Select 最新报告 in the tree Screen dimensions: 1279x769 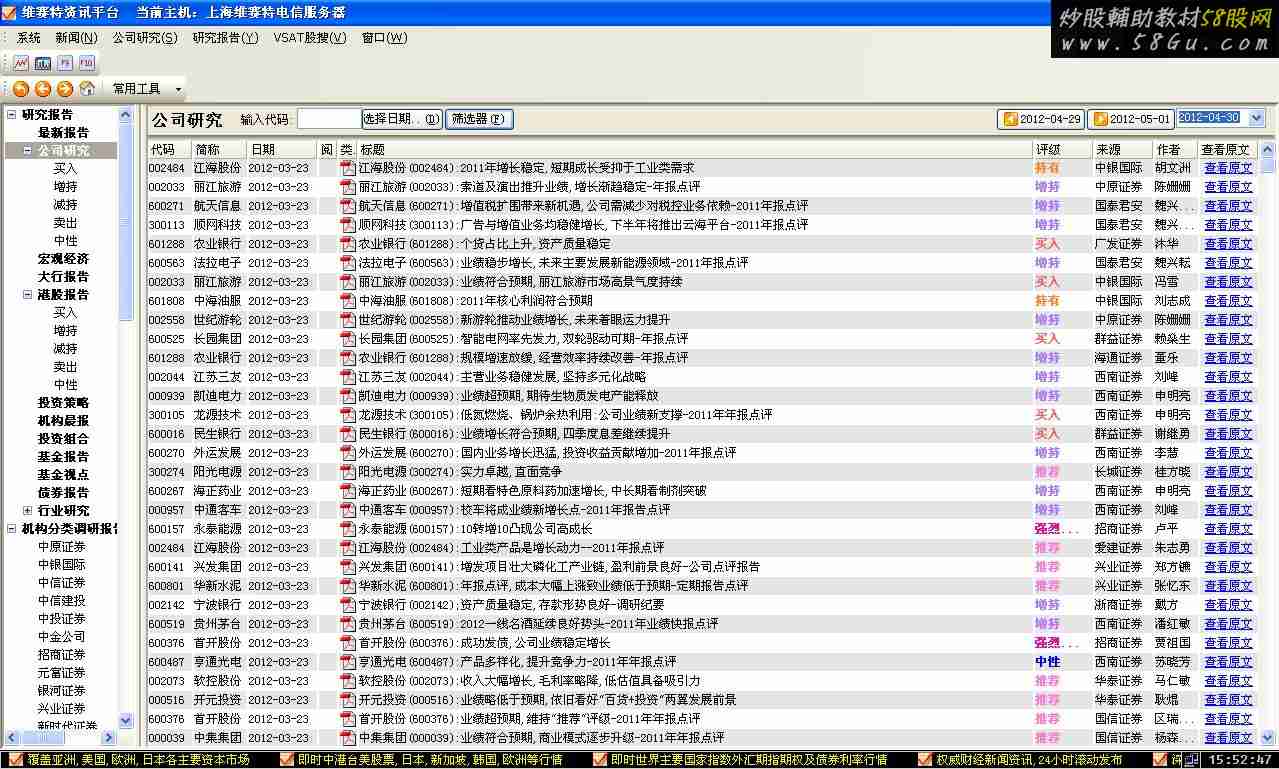(63, 132)
